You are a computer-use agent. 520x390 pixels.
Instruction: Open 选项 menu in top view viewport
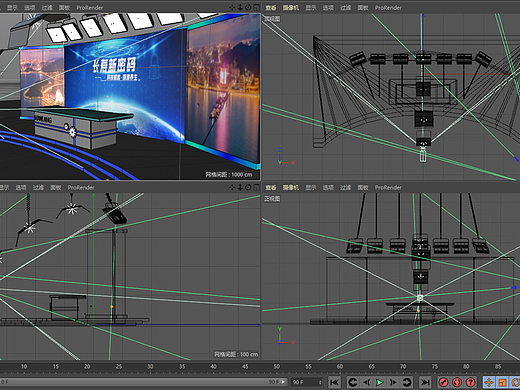coord(328,7)
